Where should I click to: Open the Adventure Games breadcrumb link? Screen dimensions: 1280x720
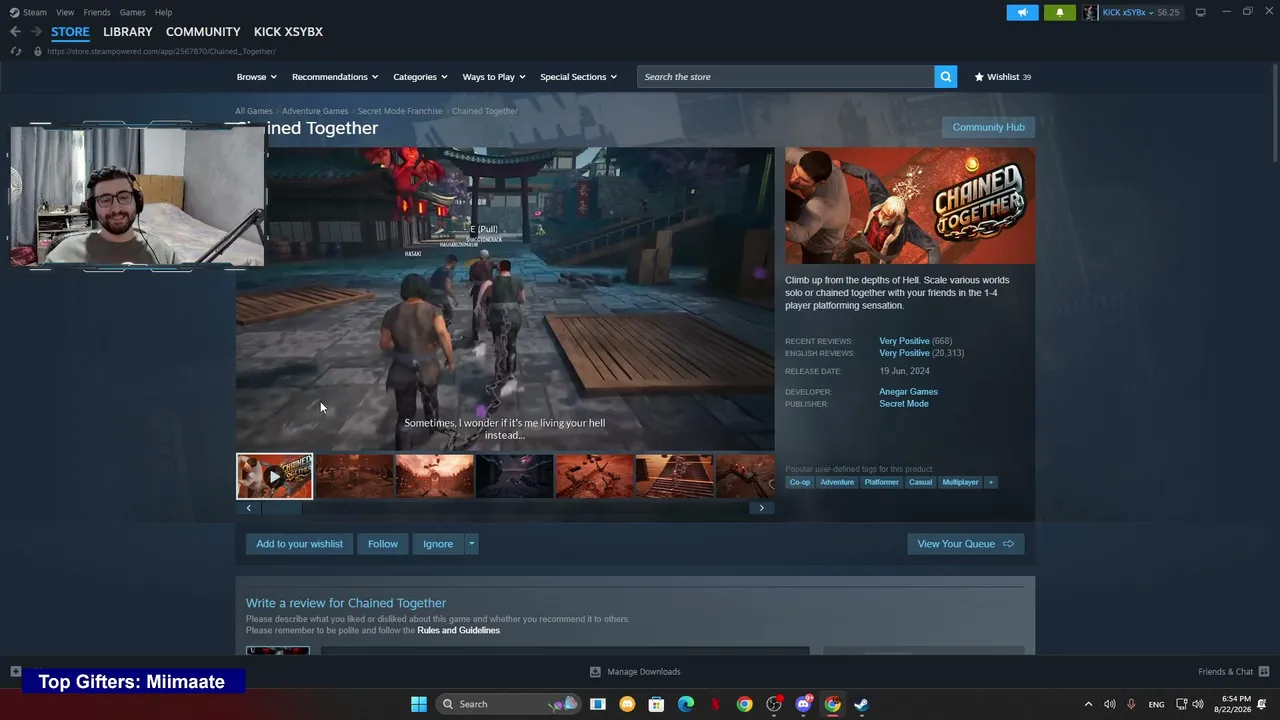[315, 111]
